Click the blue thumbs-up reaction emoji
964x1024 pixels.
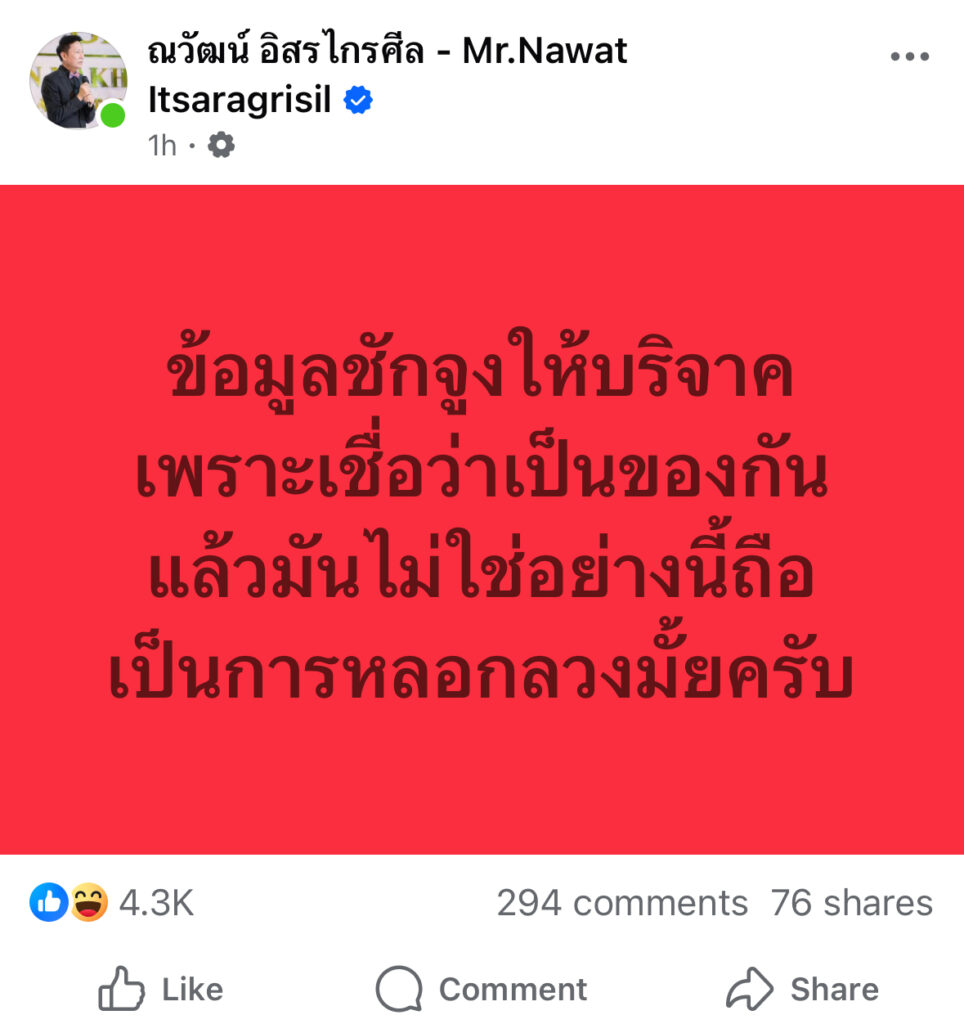pyautogui.click(x=49, y=902)
